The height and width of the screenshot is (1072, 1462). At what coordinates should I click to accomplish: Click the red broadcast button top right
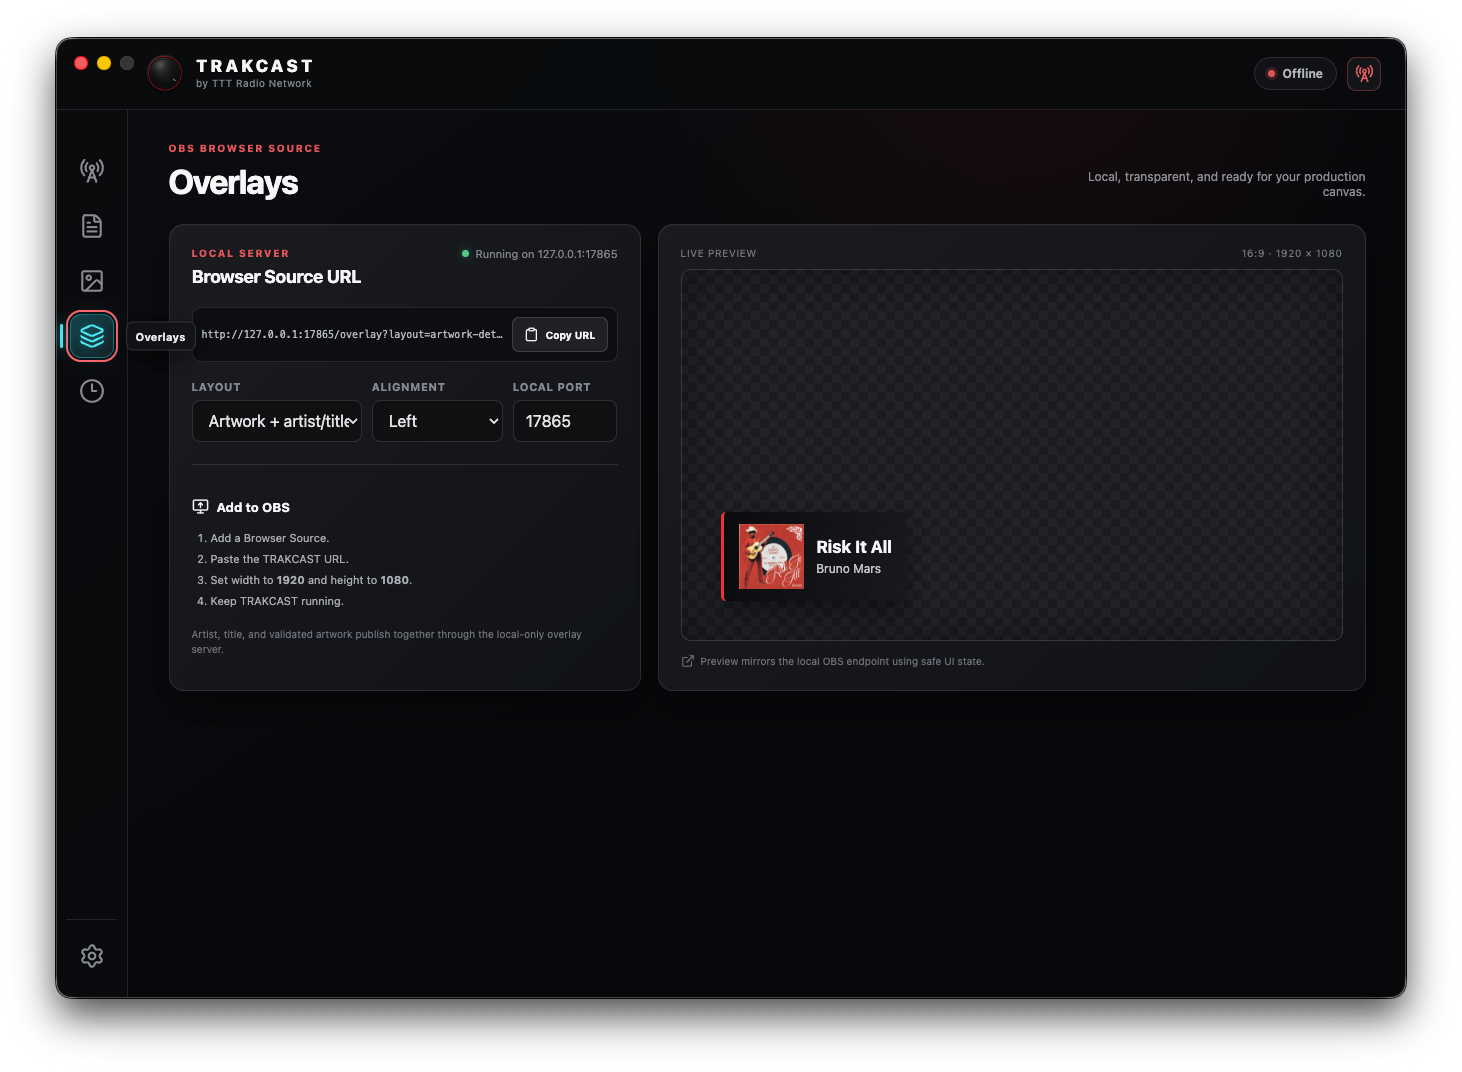1364,73
